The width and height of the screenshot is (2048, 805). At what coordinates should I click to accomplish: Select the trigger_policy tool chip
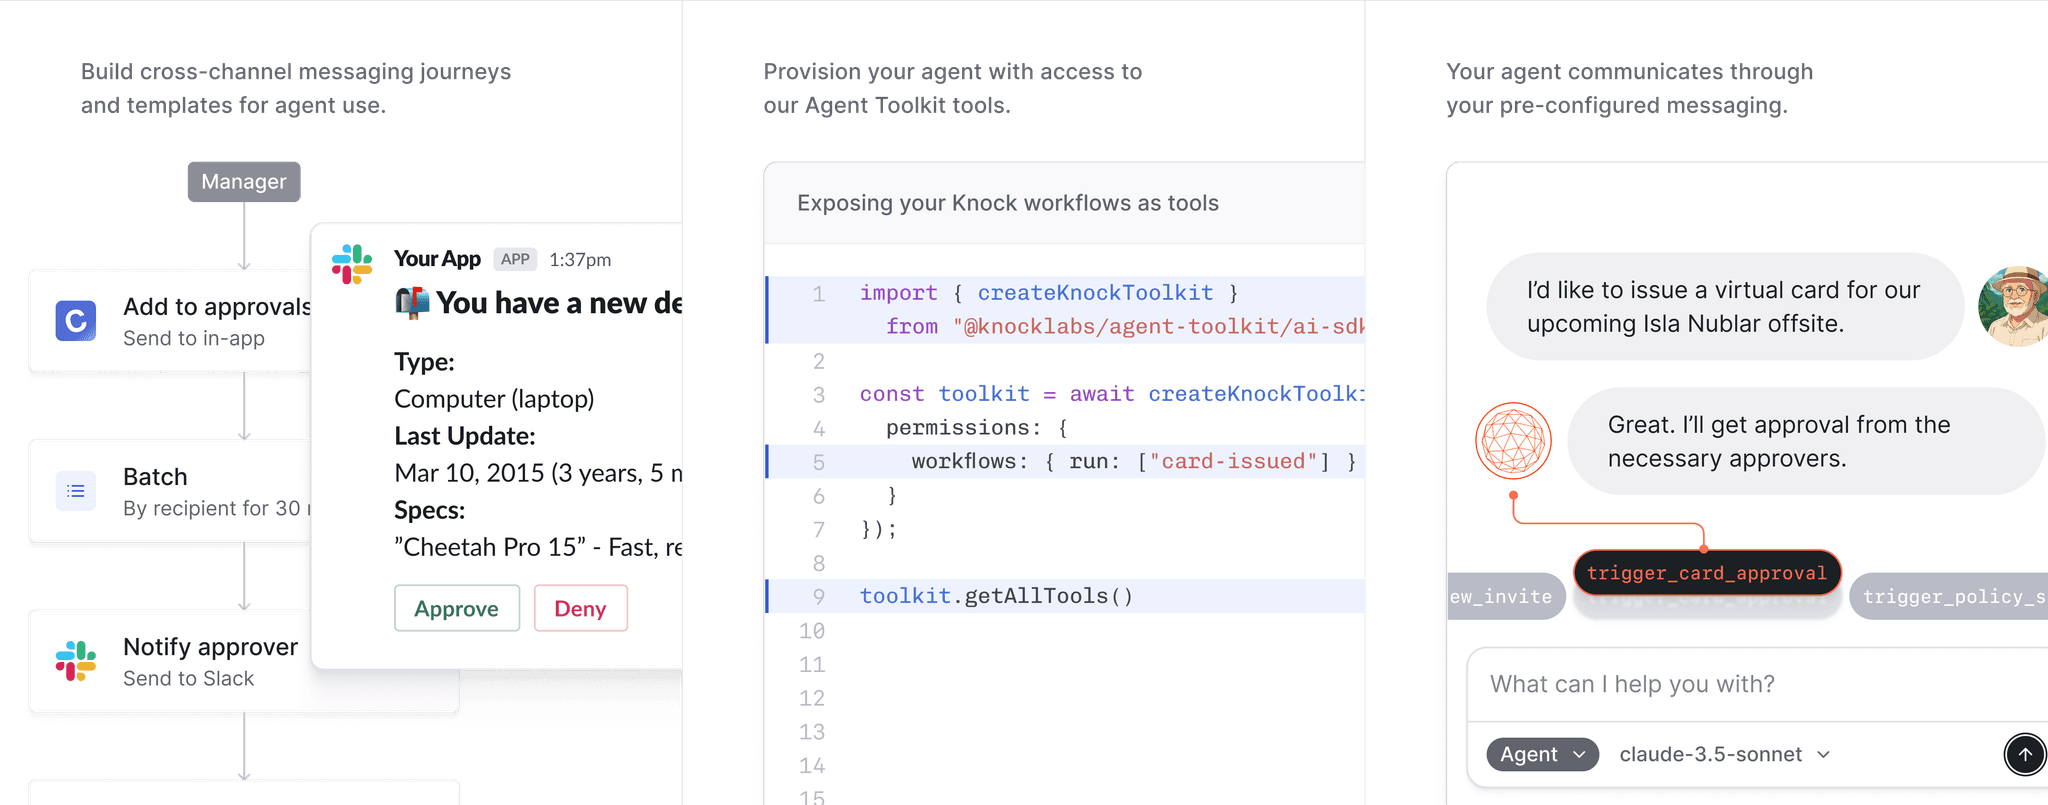(x=1950, y=597)
